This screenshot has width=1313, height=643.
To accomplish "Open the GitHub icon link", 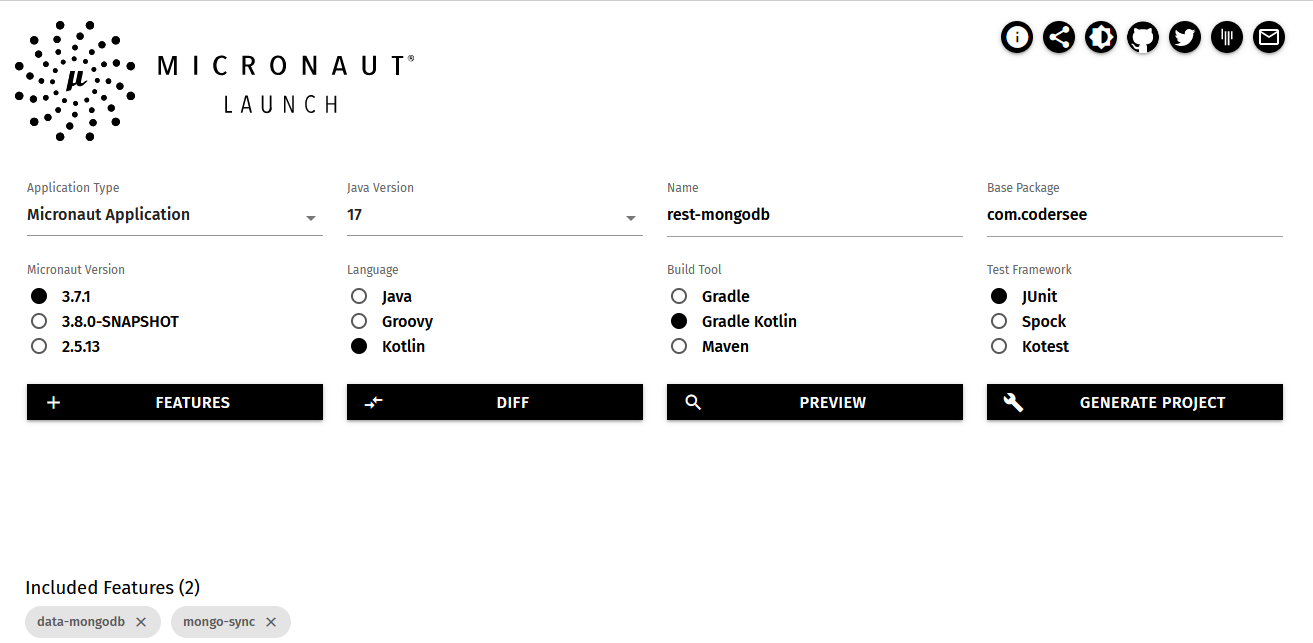I will pyautogui.click(x=1143, y=38).
